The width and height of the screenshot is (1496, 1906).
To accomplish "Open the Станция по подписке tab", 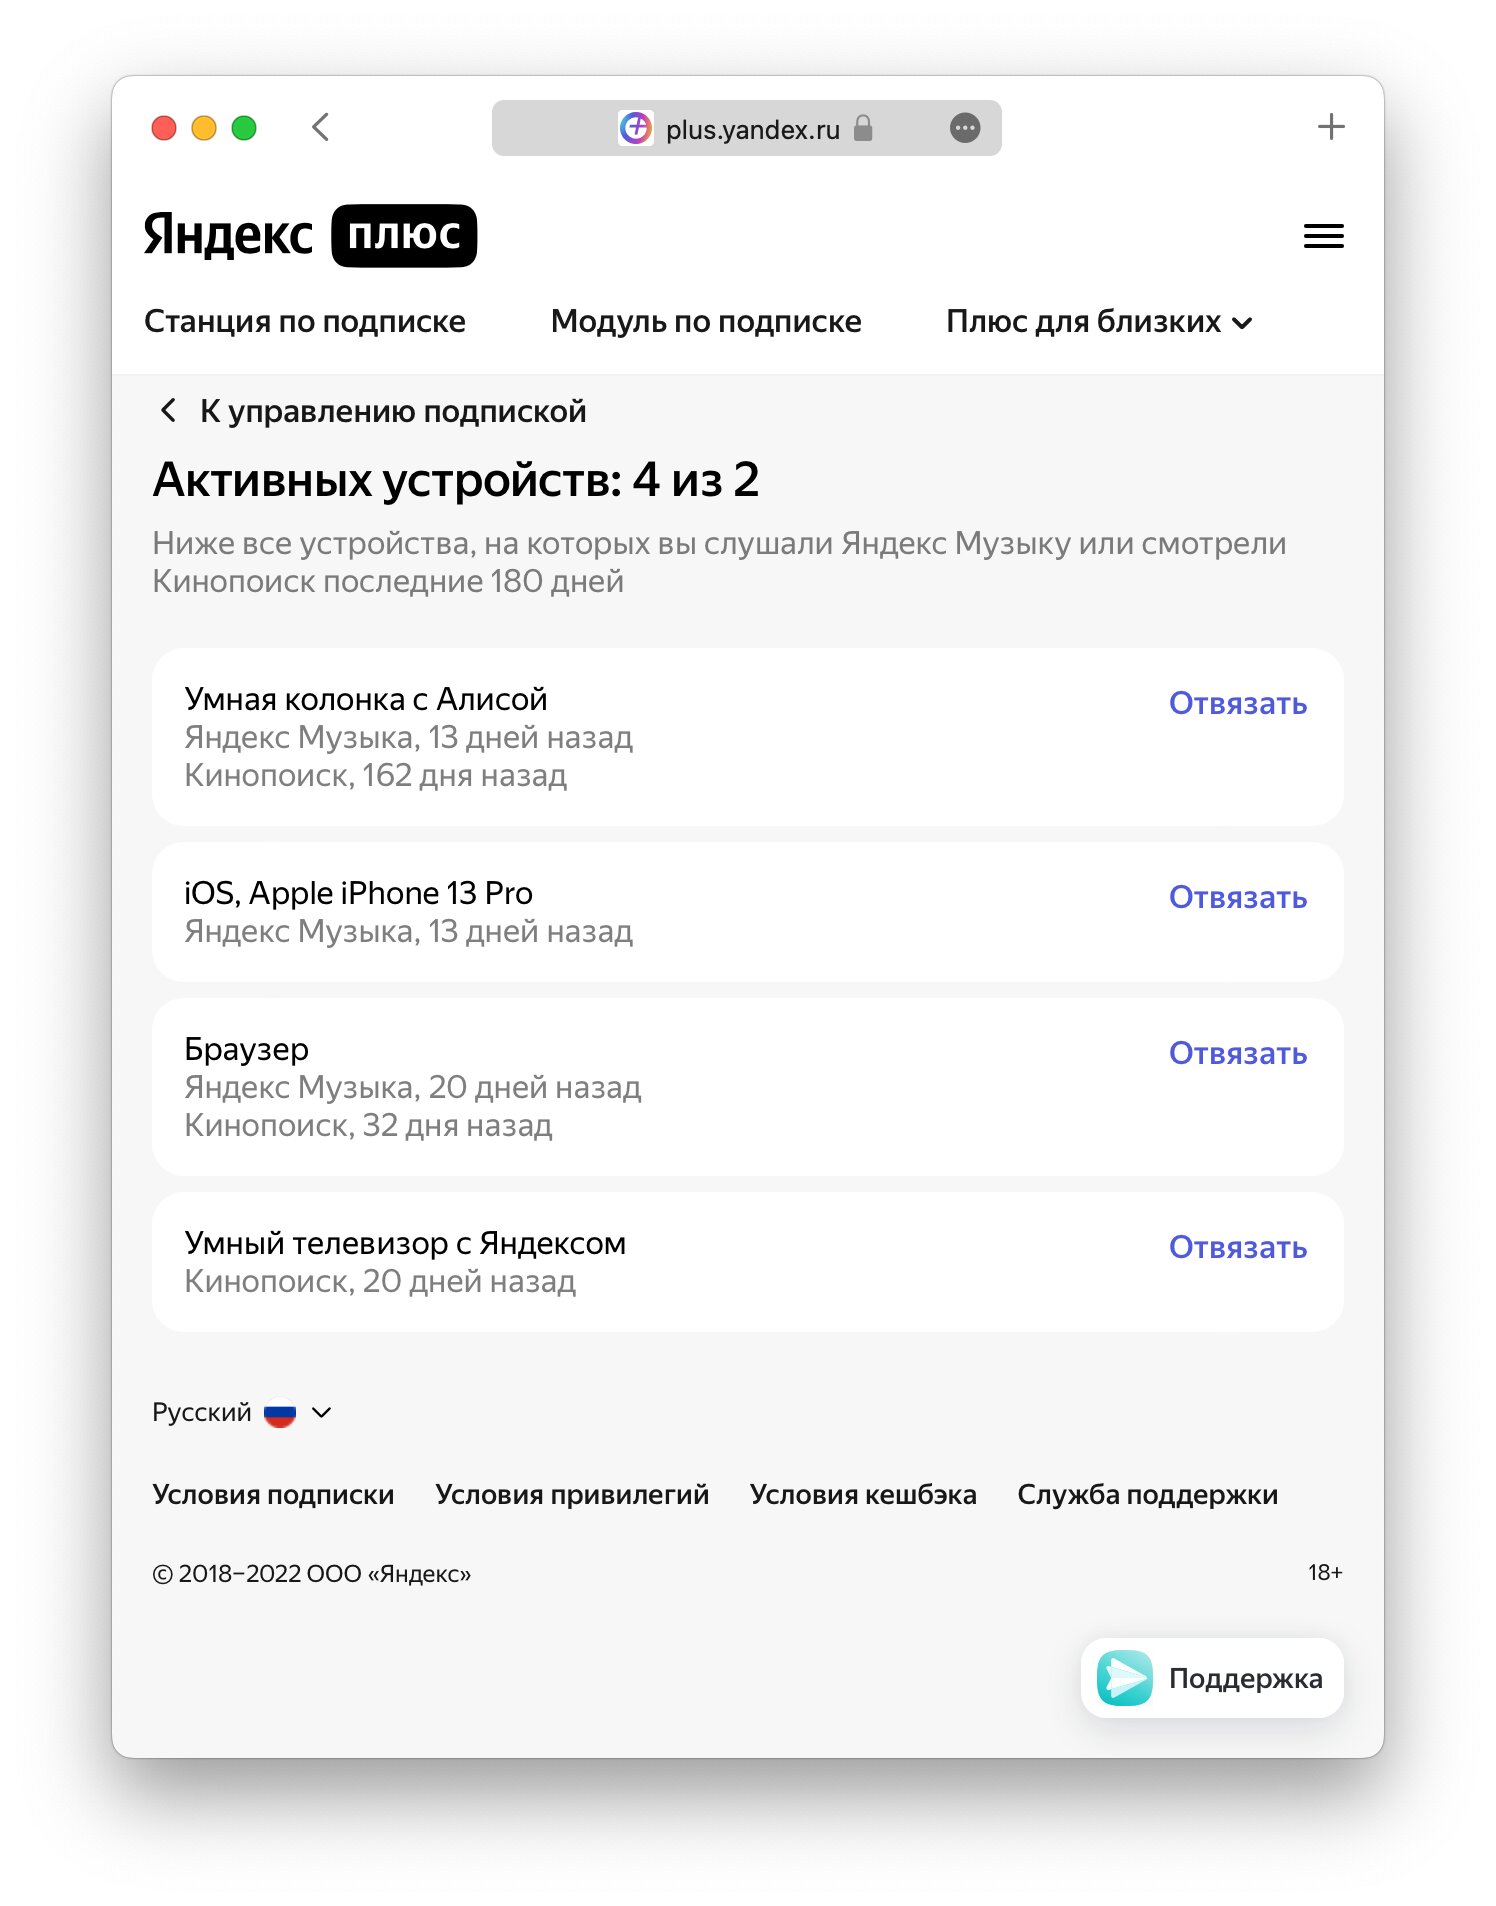I will coord(305,321).
